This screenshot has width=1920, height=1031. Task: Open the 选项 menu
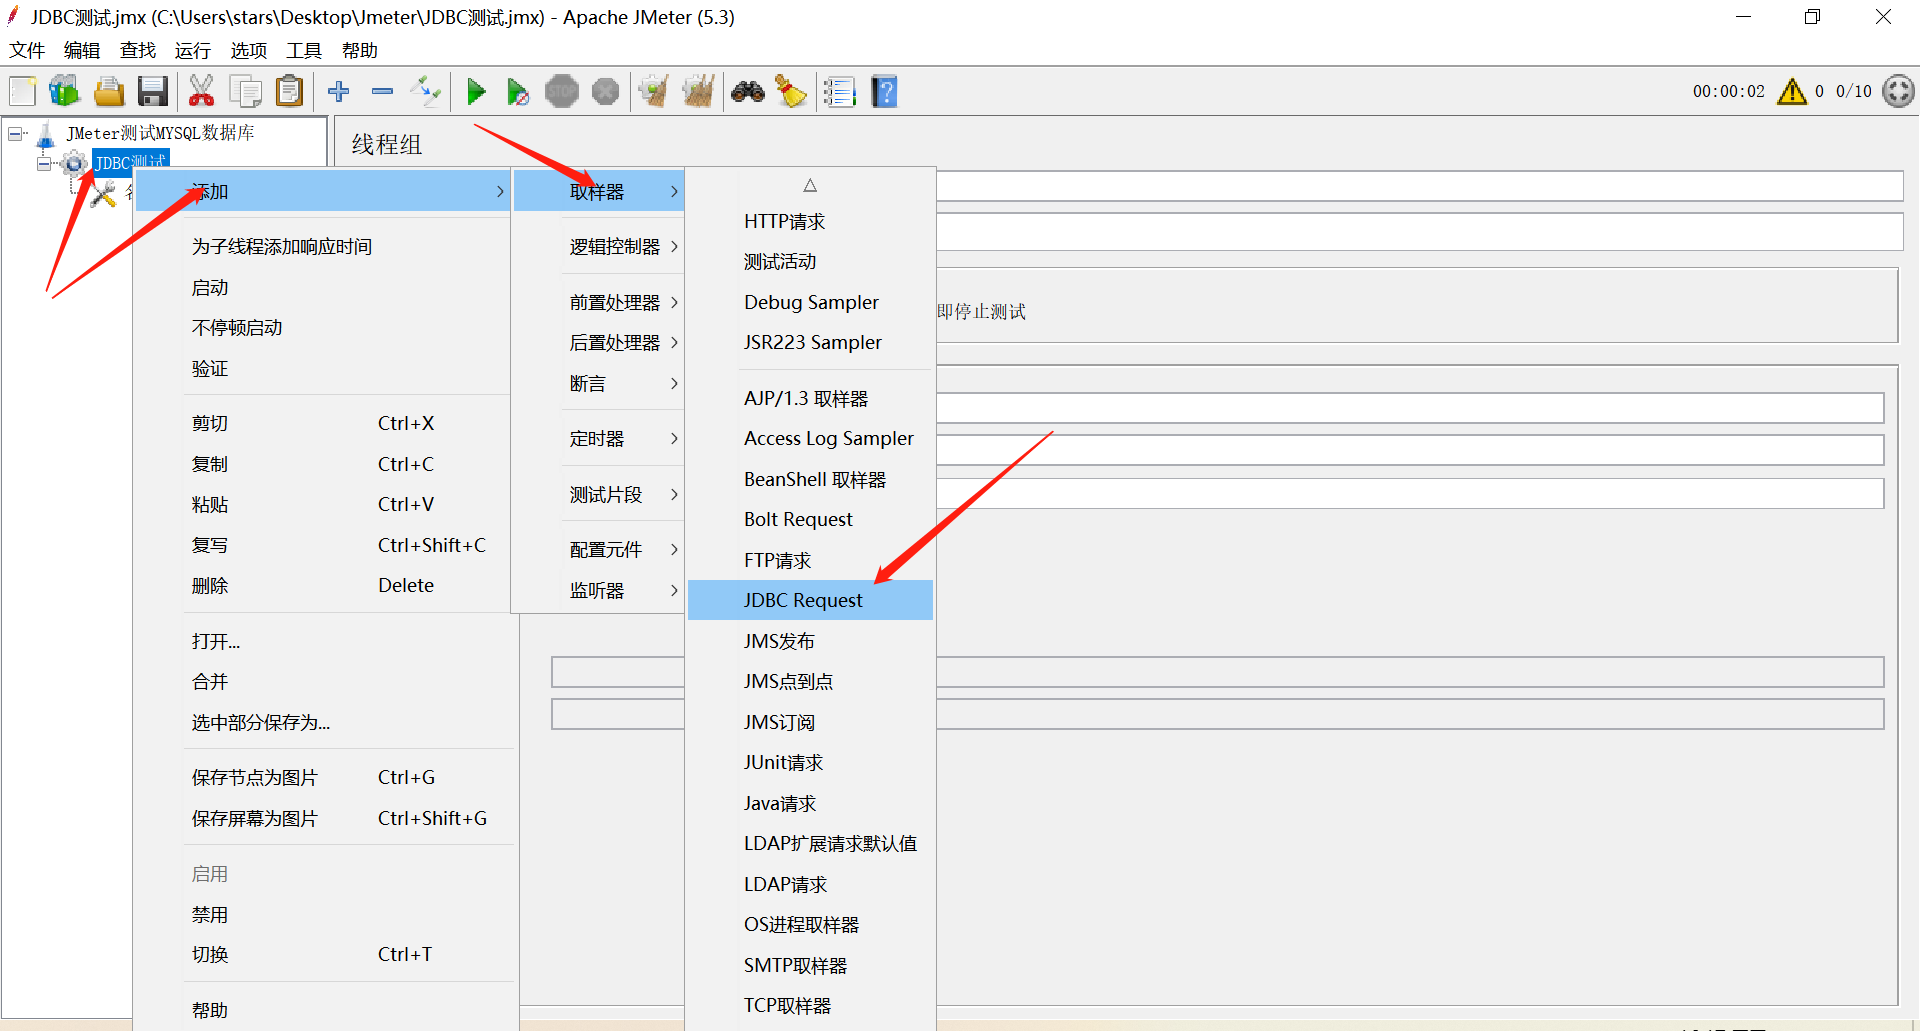(x=247, y=50)
